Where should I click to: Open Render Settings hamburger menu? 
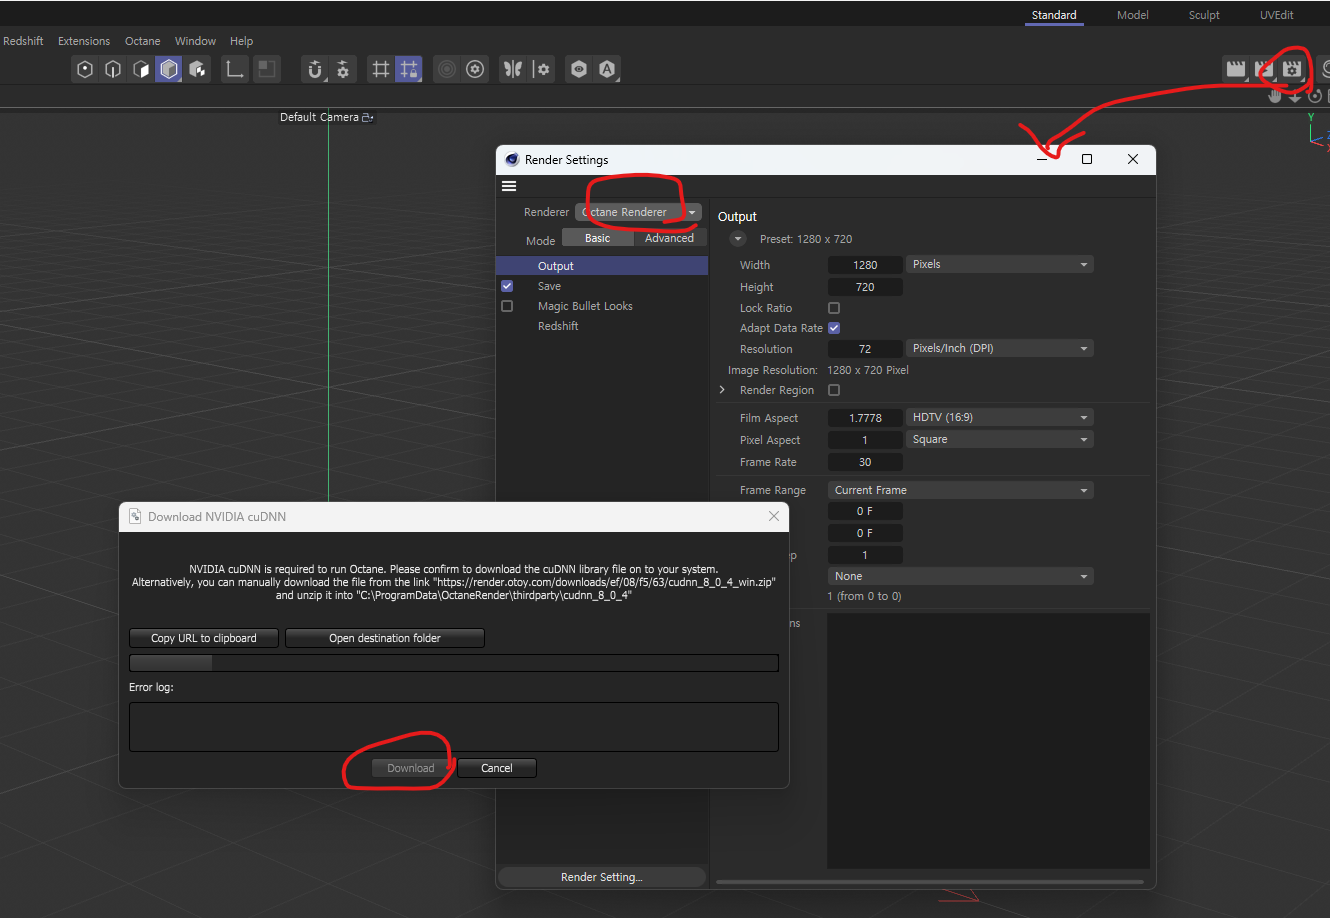509,186
